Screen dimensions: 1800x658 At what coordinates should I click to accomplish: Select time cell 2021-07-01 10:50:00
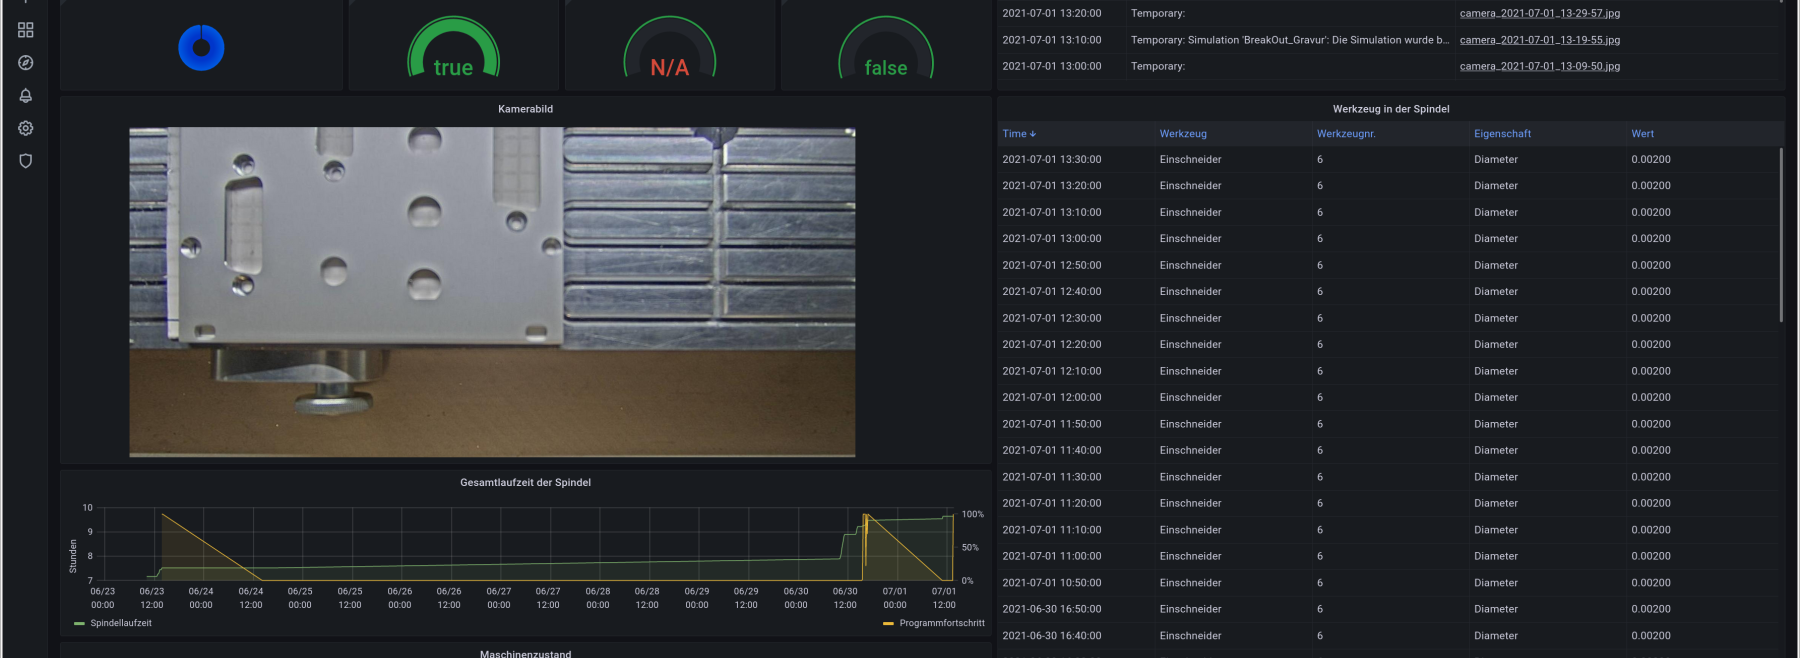1051,583
